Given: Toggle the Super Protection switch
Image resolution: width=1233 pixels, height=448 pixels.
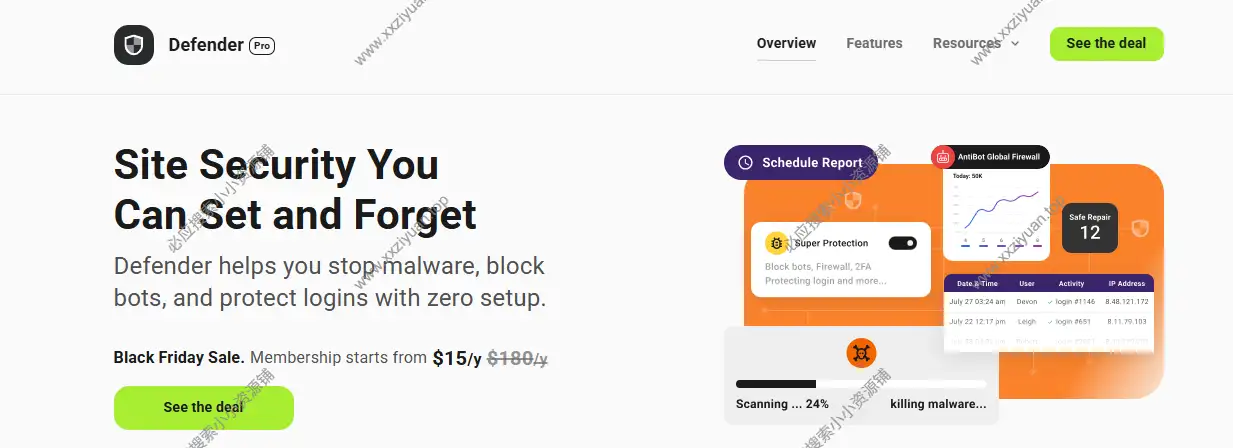Looking at the screenshot, I should [902, 243].
